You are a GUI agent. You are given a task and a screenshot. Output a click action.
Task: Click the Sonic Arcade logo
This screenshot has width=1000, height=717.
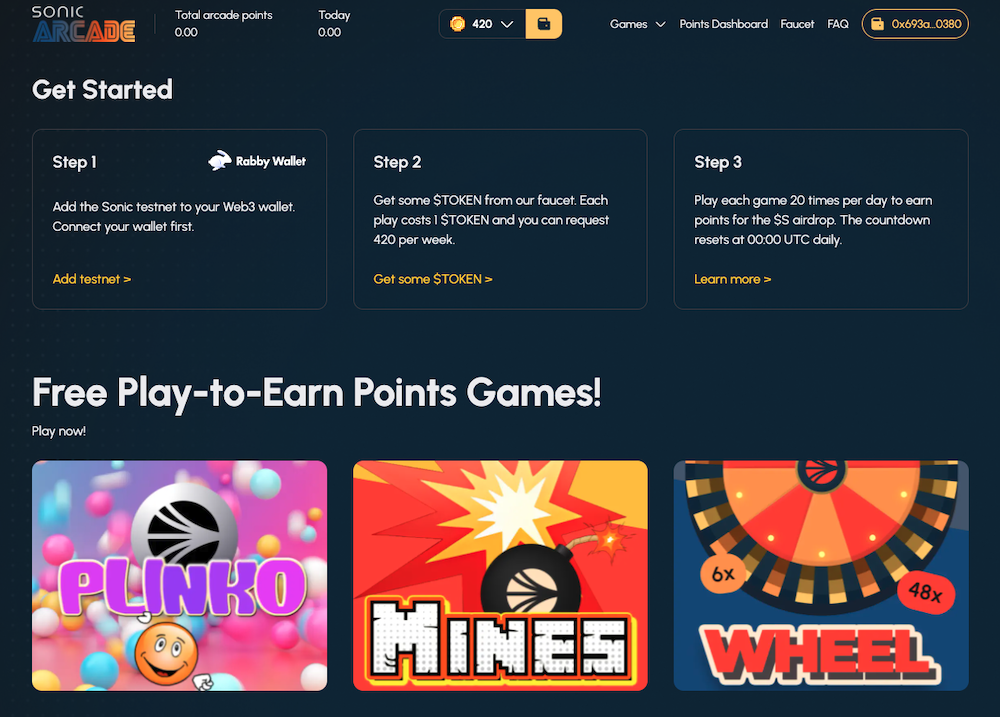[x=84, y=24]
